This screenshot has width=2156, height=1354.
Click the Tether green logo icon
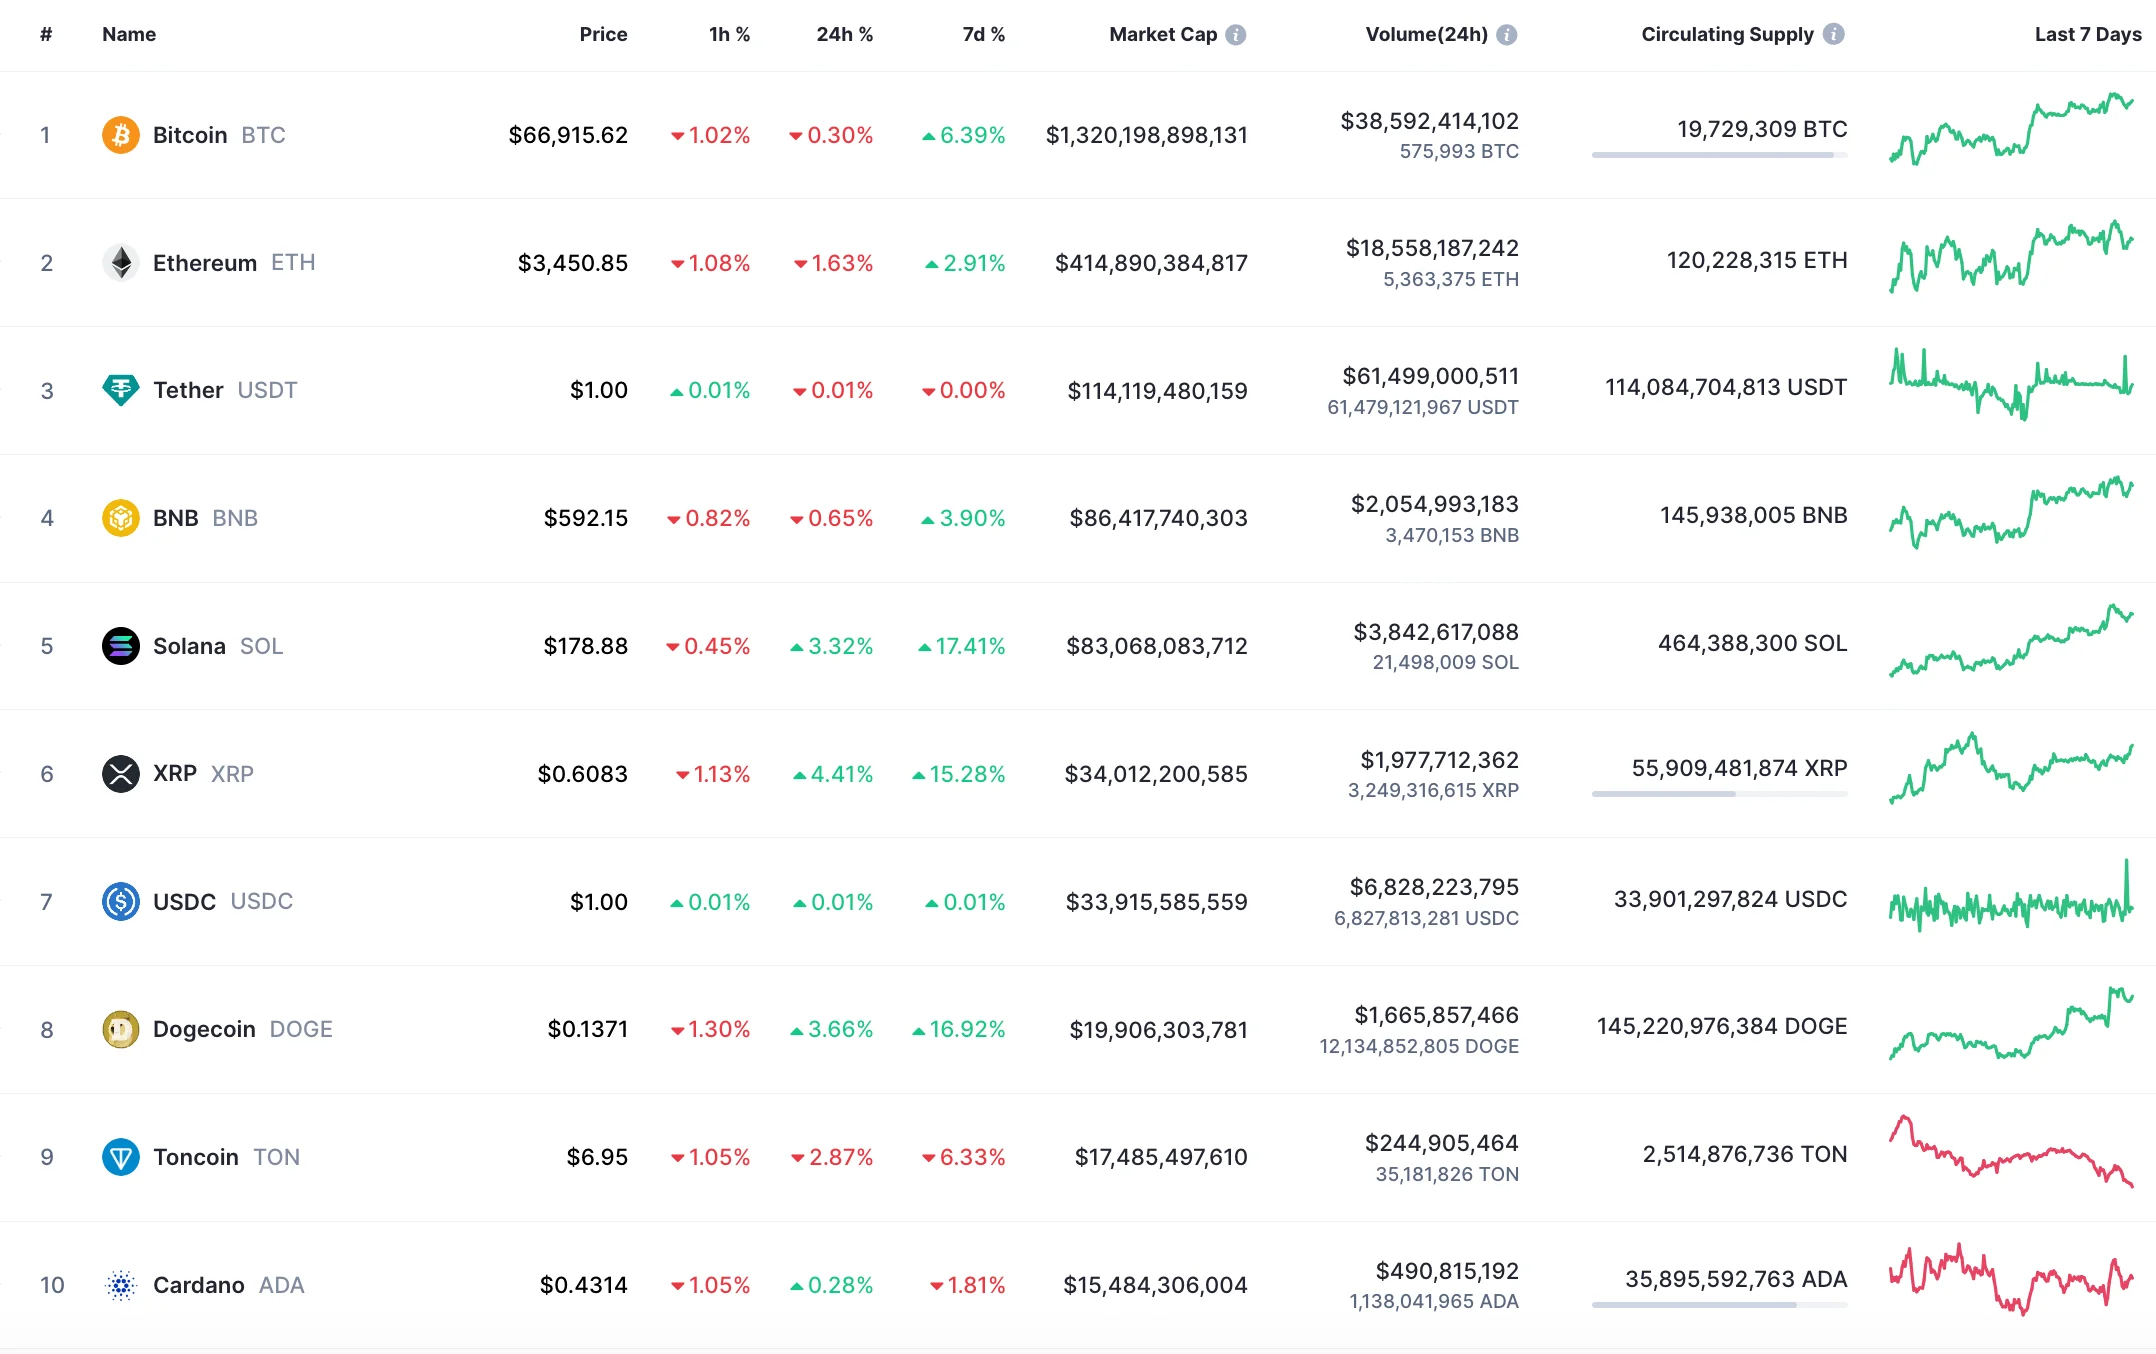(121, 390)
